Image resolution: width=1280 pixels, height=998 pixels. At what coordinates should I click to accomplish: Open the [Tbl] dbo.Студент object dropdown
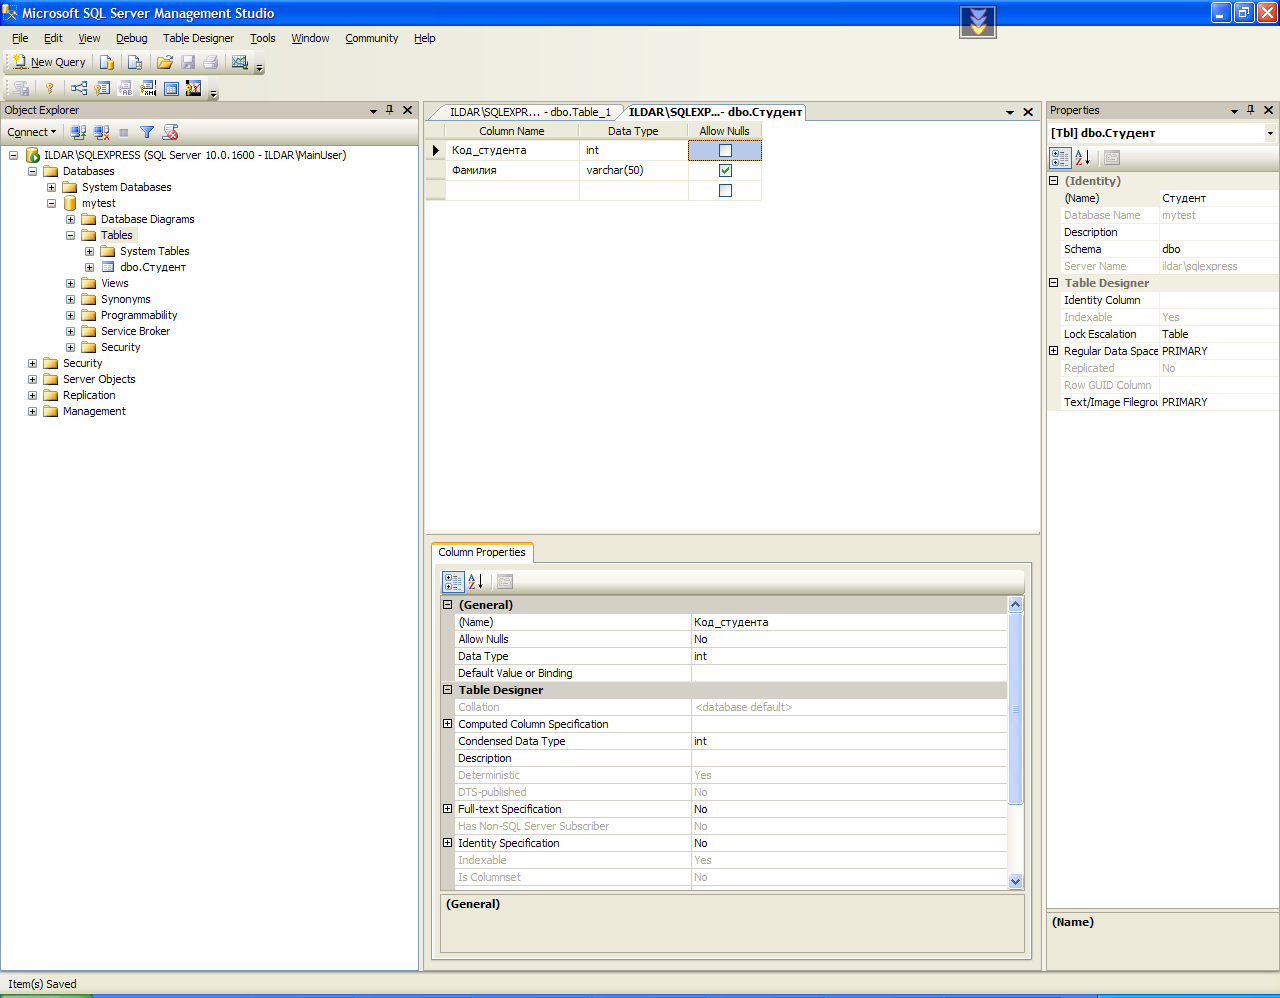pos(1271,133)
